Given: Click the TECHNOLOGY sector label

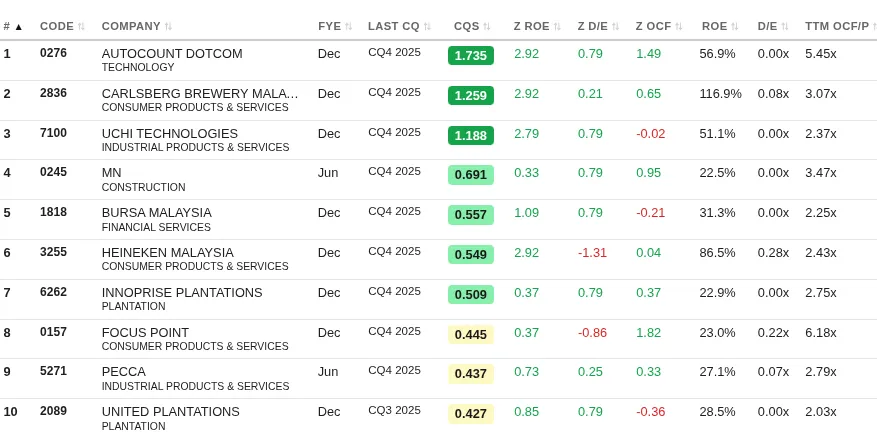Looking at the screenshot, I should 138,67.
